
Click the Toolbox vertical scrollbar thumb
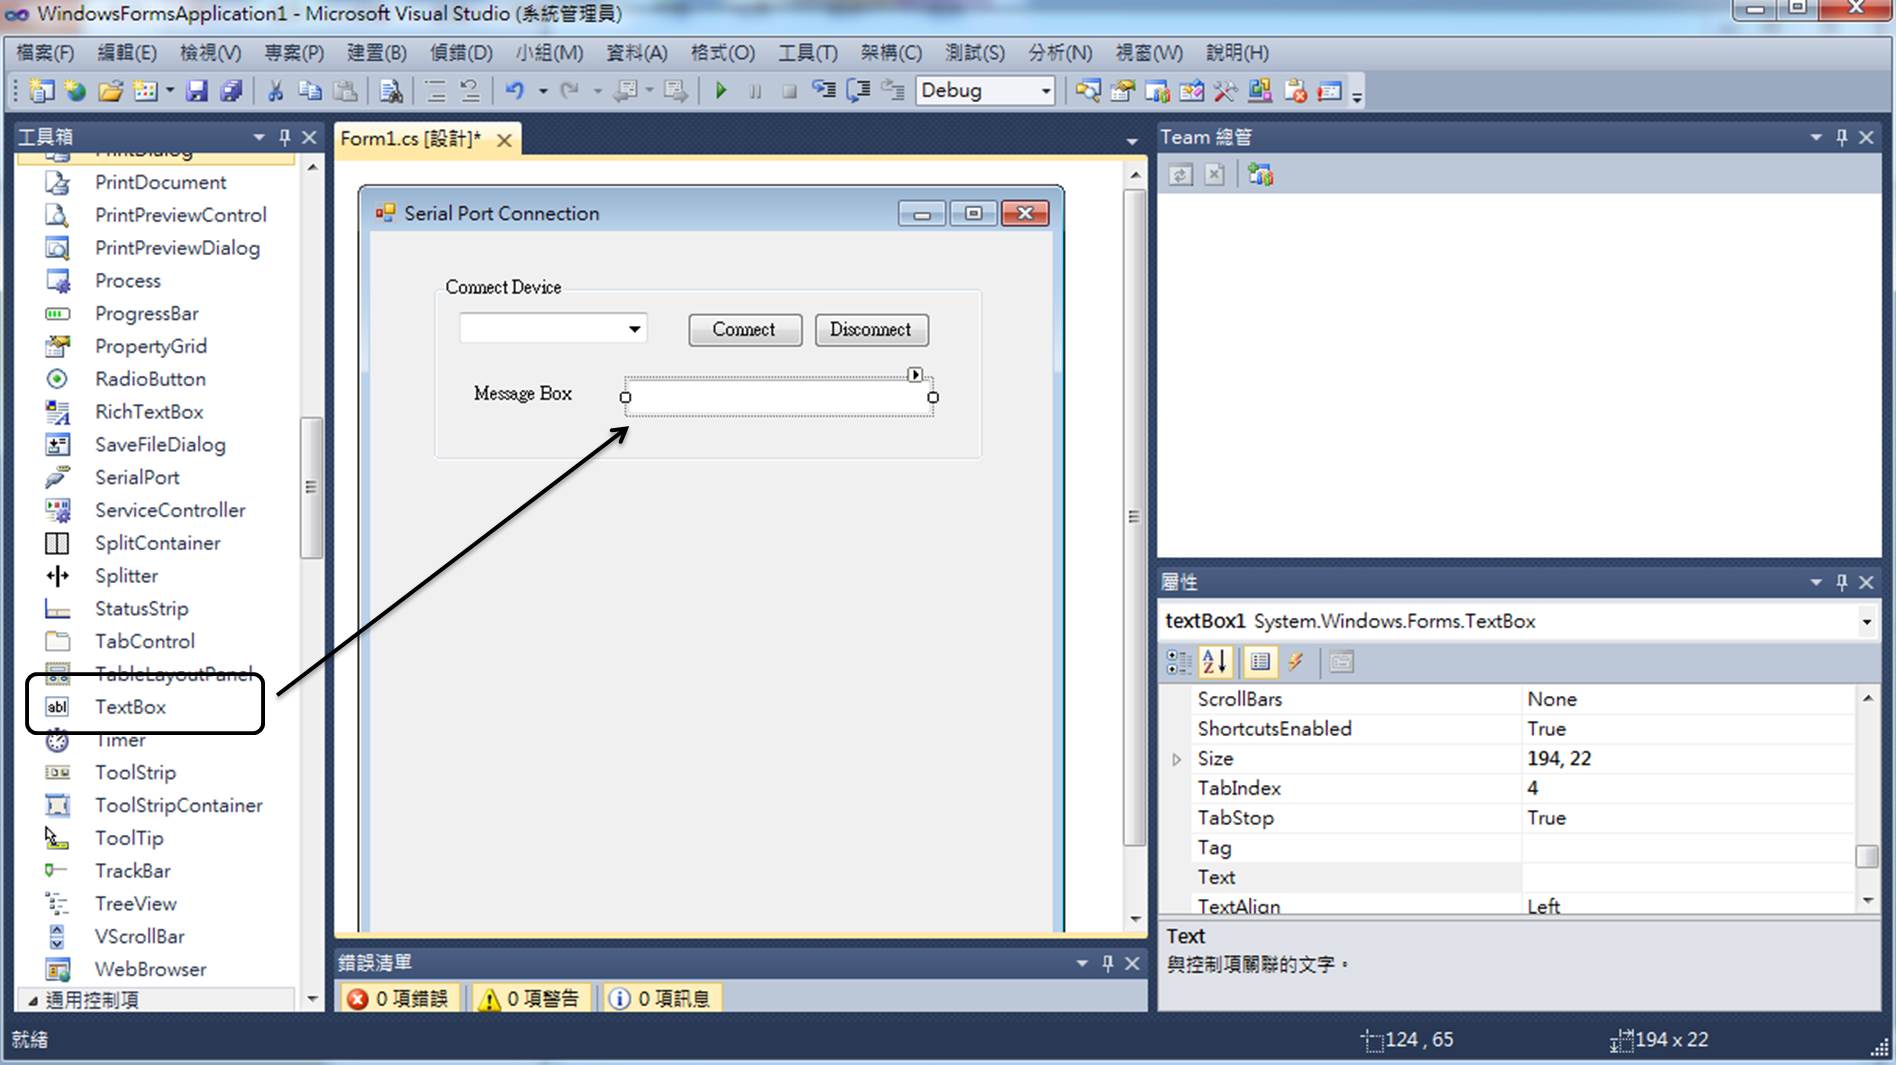click(x=311, y=487)
